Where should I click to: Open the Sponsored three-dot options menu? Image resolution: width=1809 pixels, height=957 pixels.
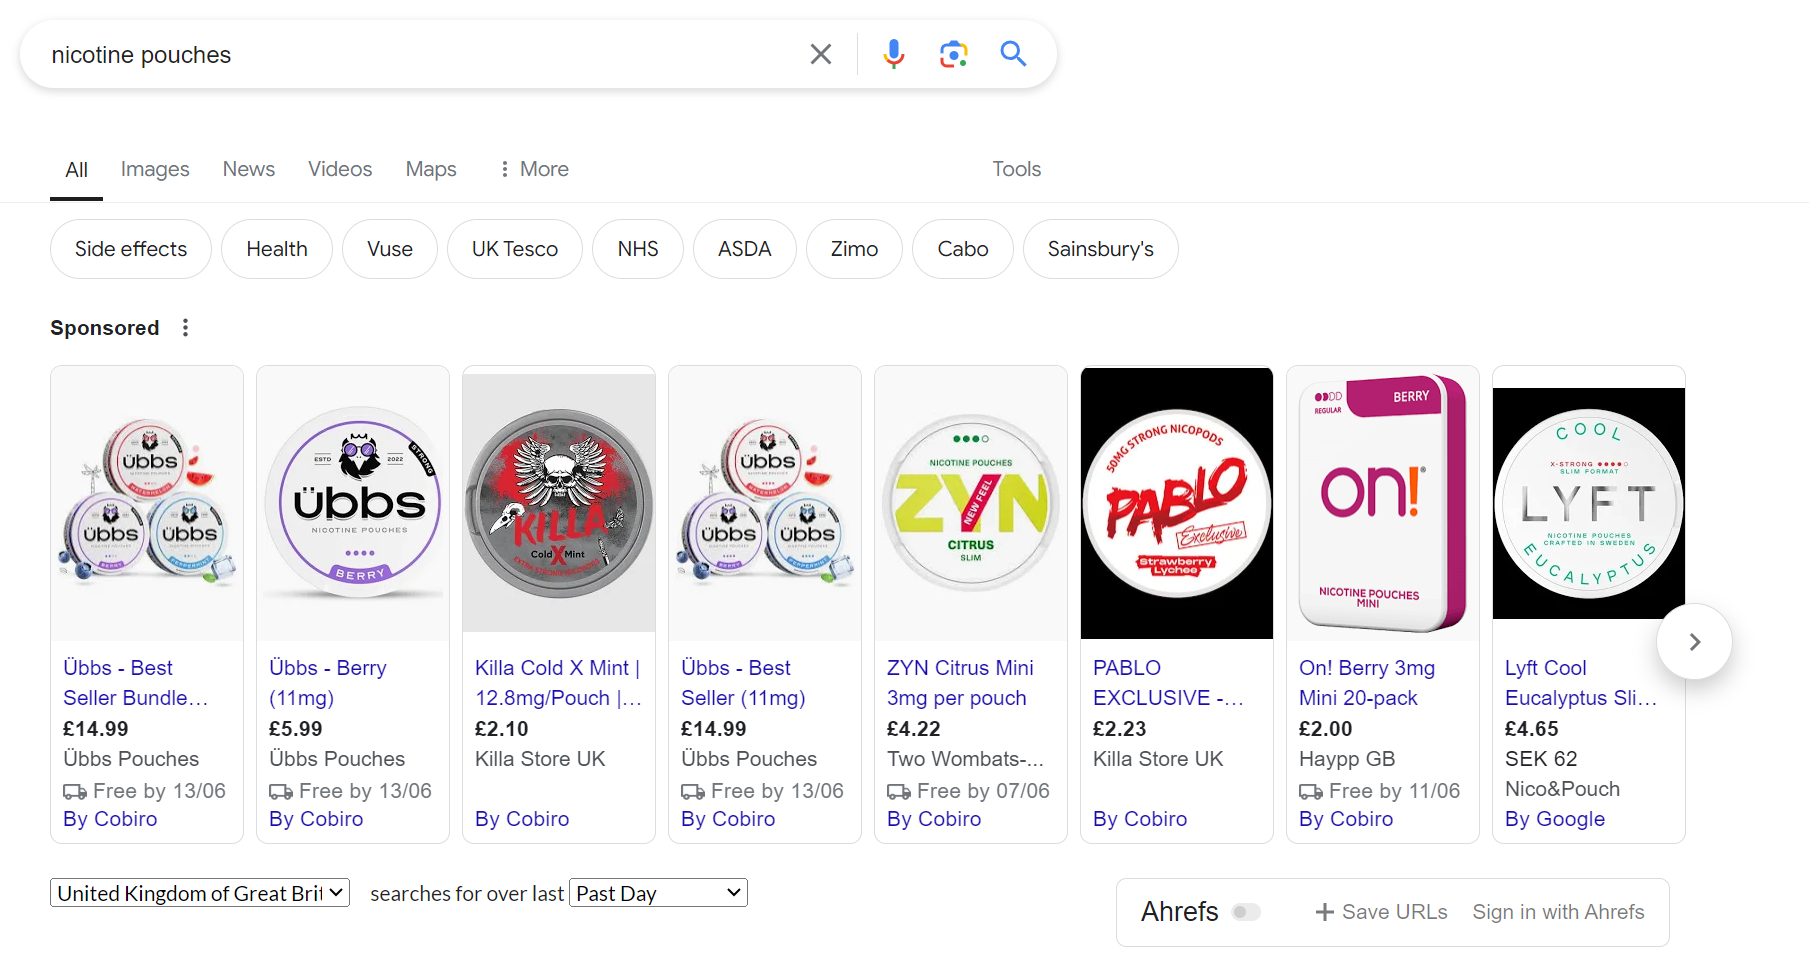coord(185,328)
